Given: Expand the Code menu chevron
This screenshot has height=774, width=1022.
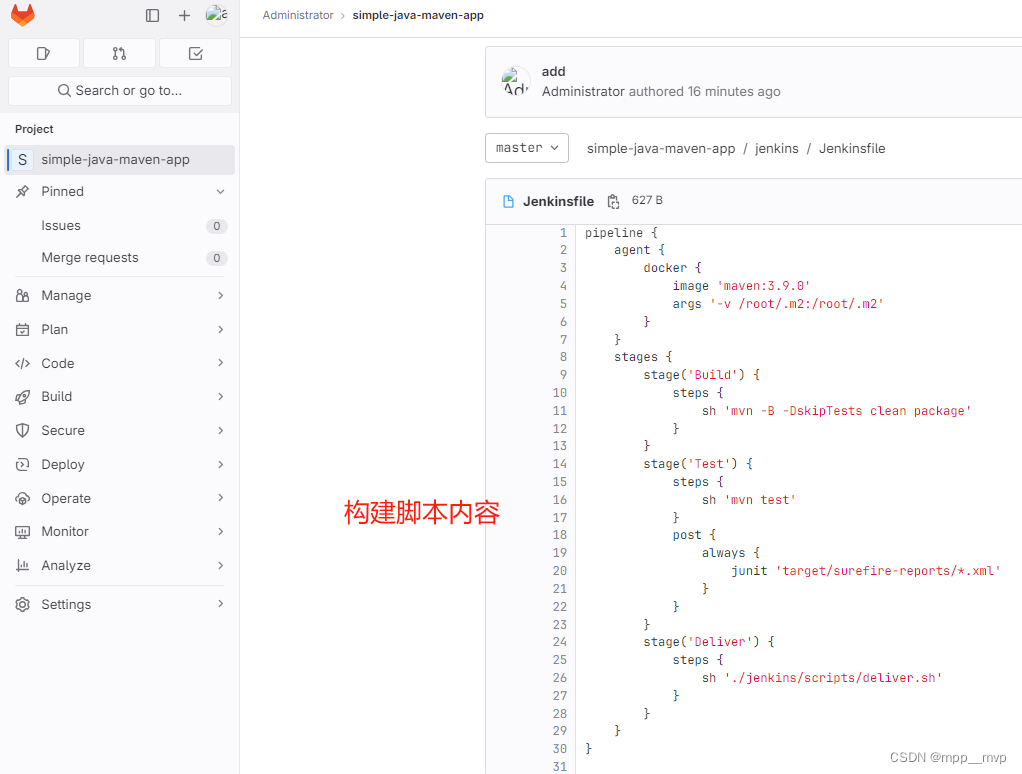Looking at the screenshot, I should point(220,363).
